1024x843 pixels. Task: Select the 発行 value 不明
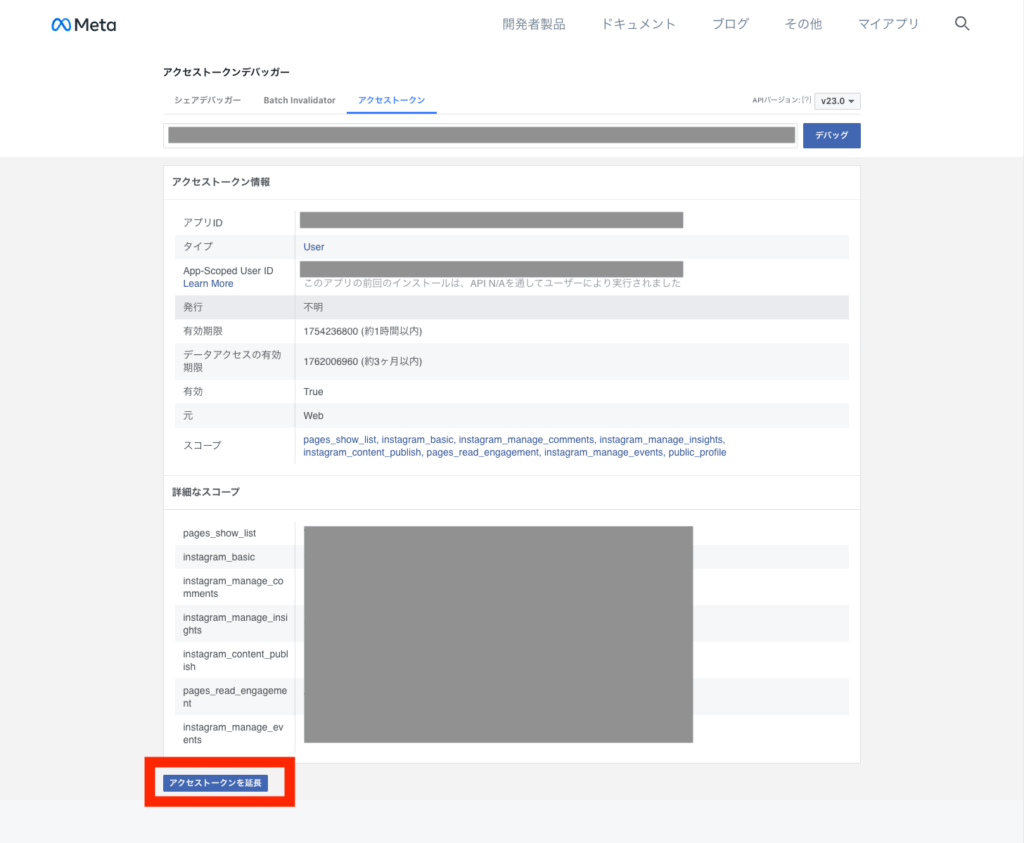point(313,307)
